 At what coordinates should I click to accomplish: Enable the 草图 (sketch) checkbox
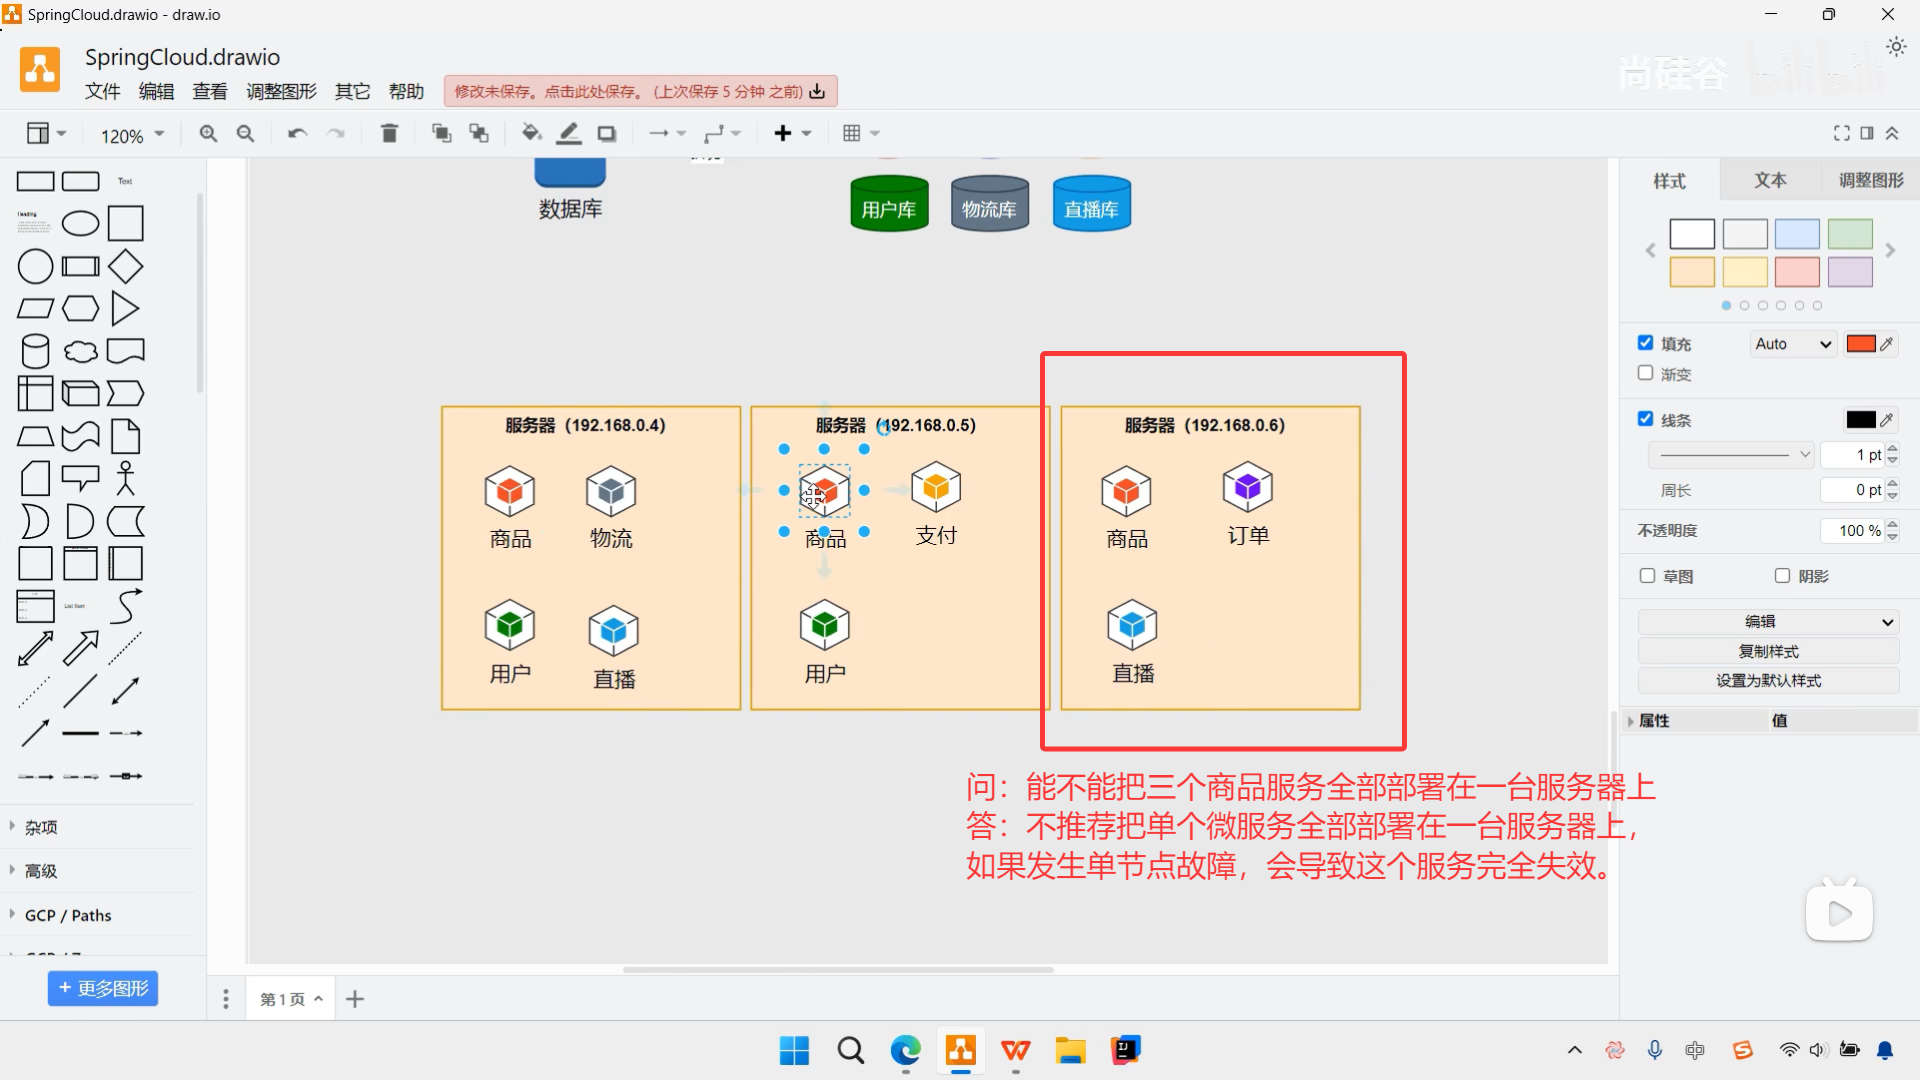1646,576
